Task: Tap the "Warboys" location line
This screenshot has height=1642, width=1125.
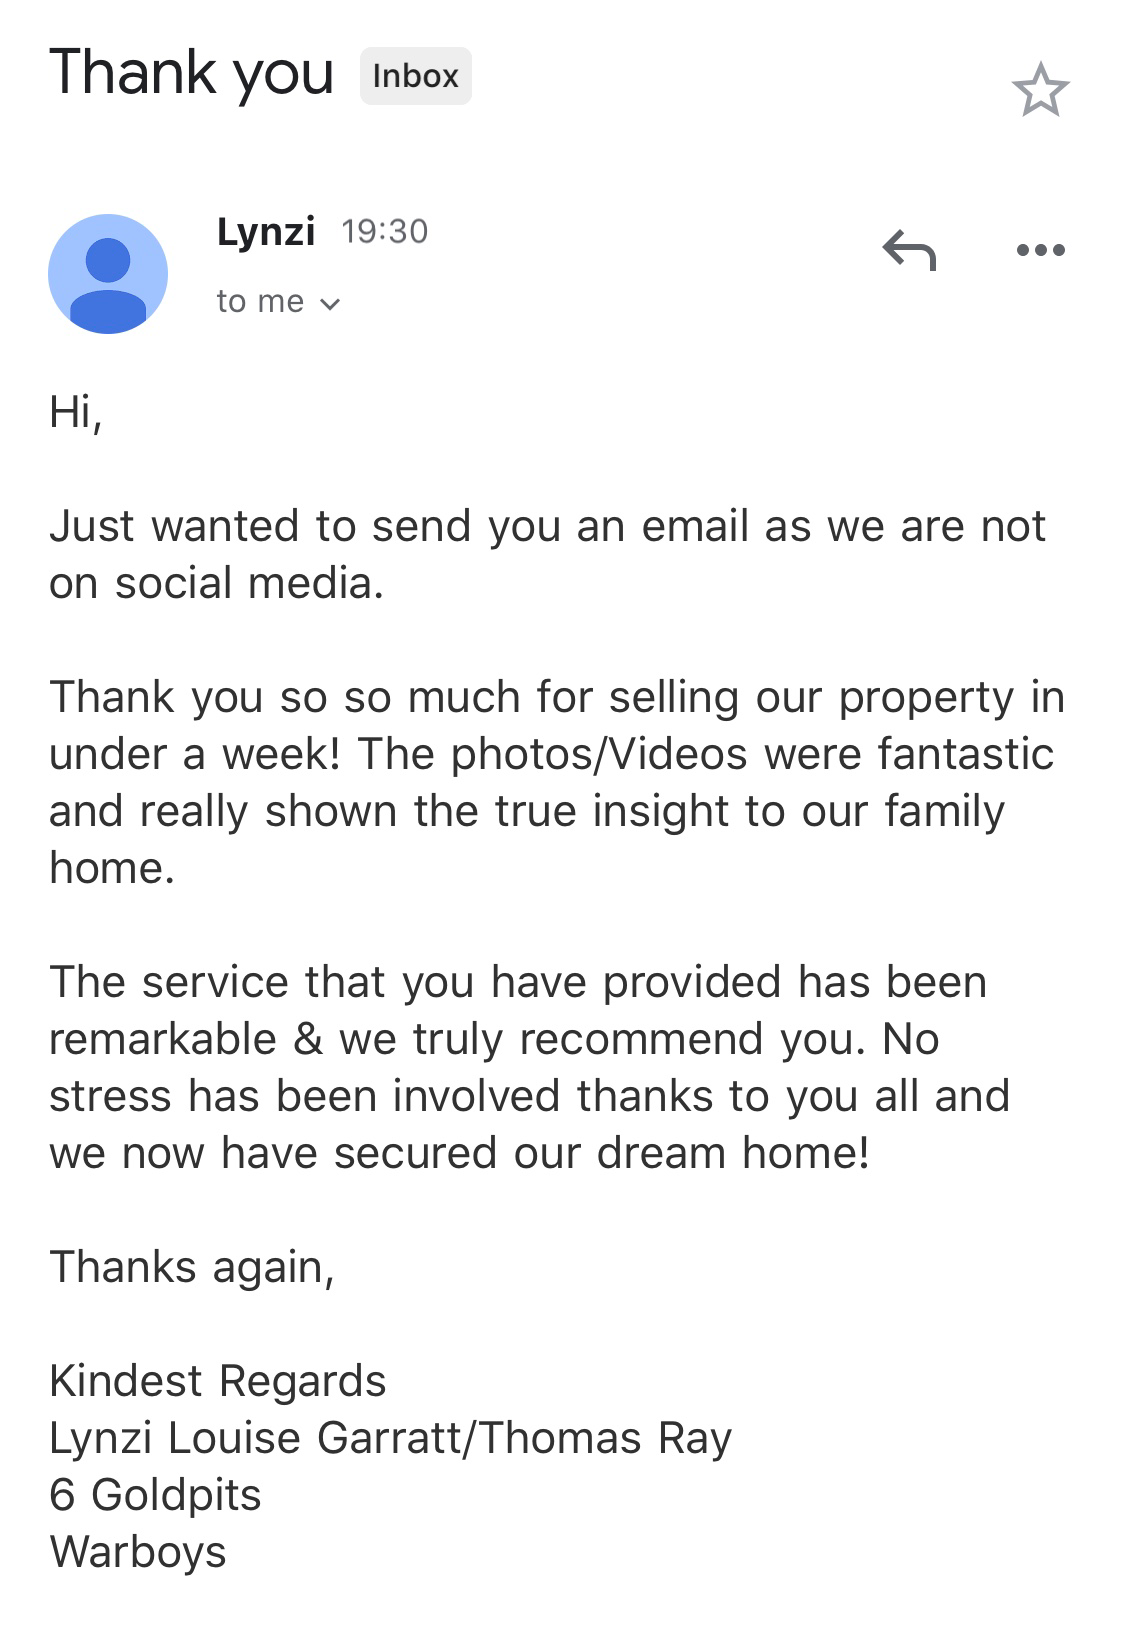Action: [138, 1552]
